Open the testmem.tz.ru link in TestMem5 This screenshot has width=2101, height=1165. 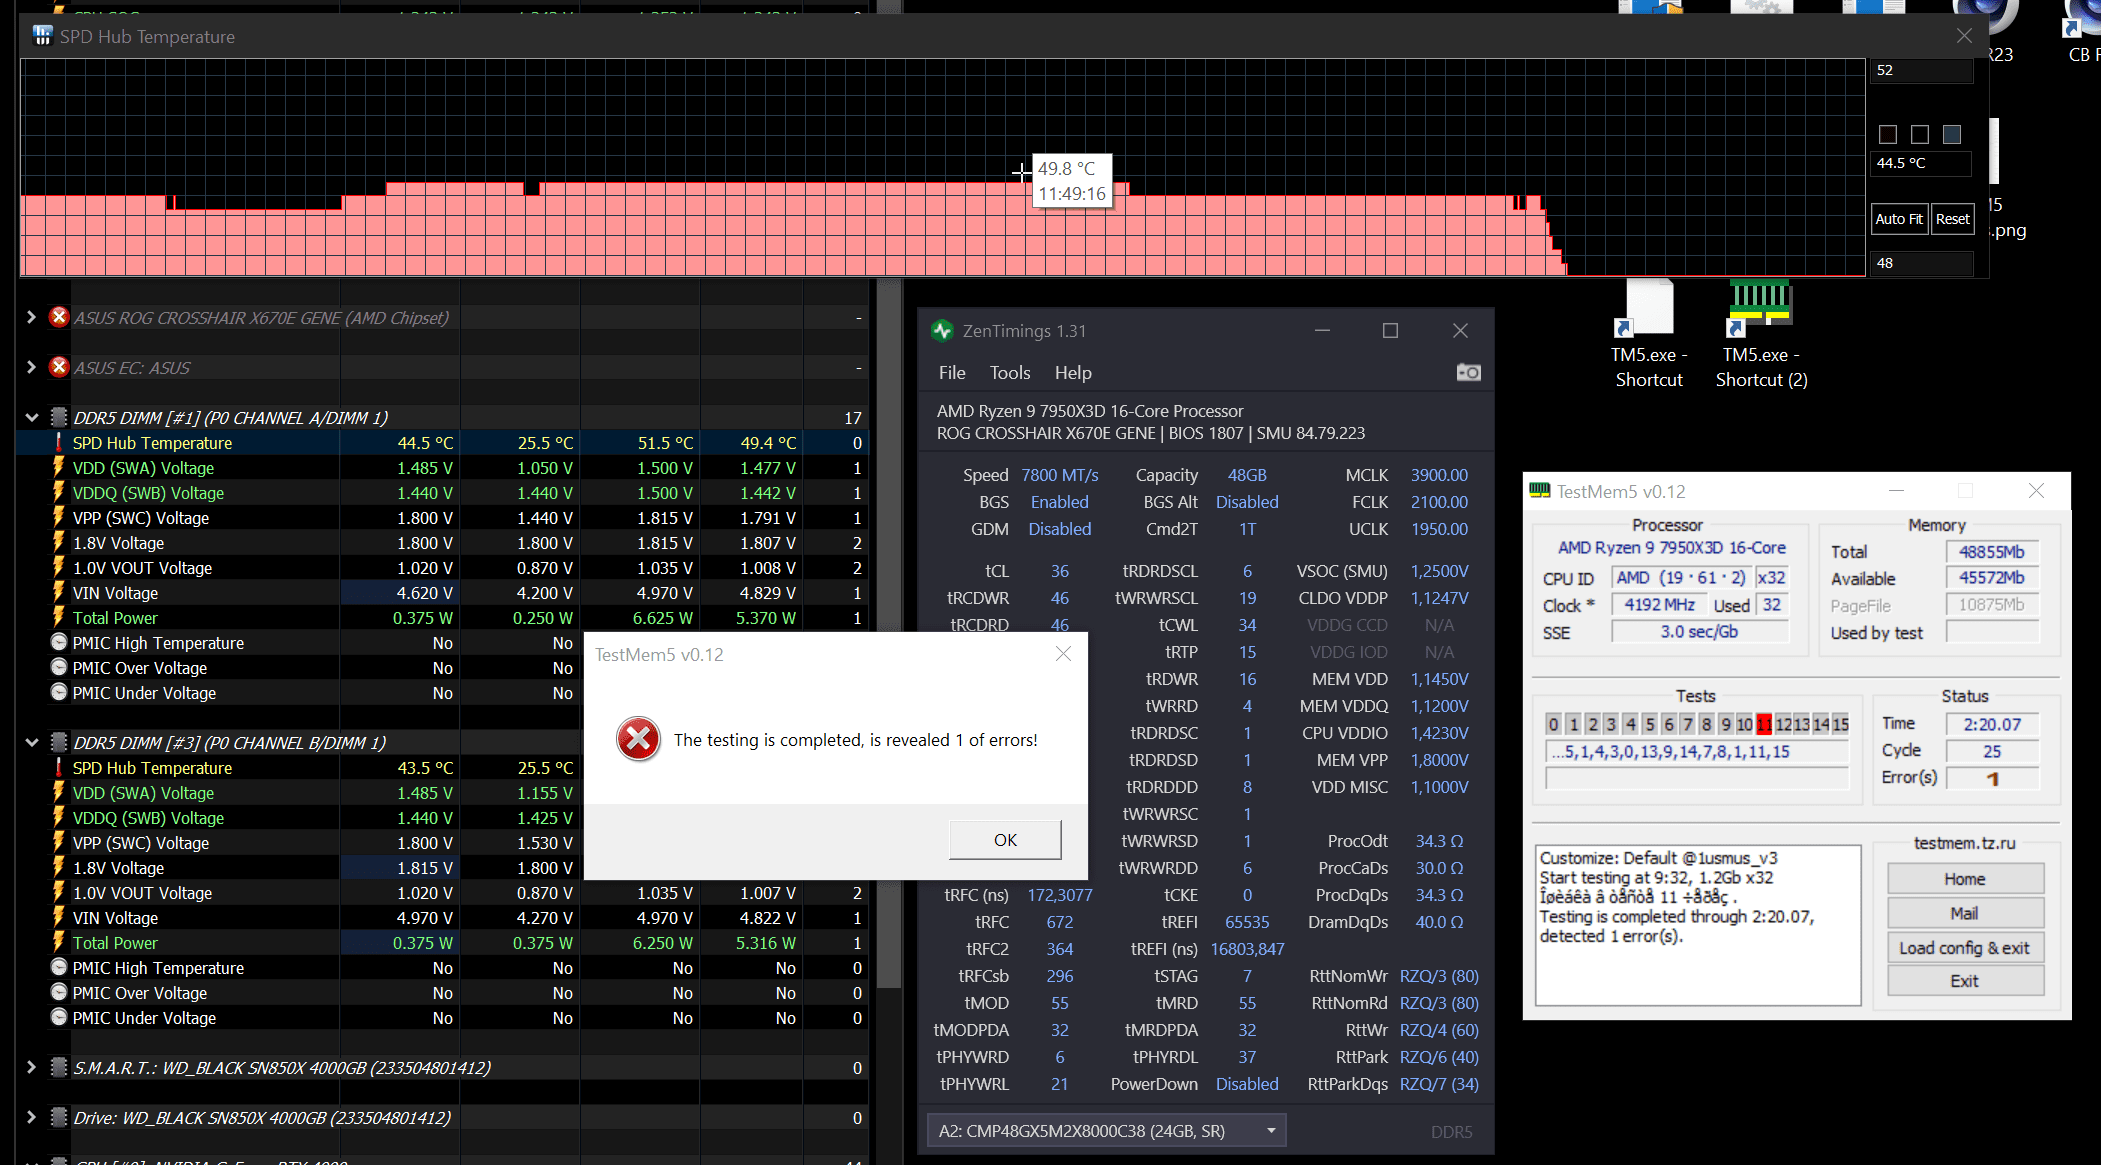coord(1965,843)
